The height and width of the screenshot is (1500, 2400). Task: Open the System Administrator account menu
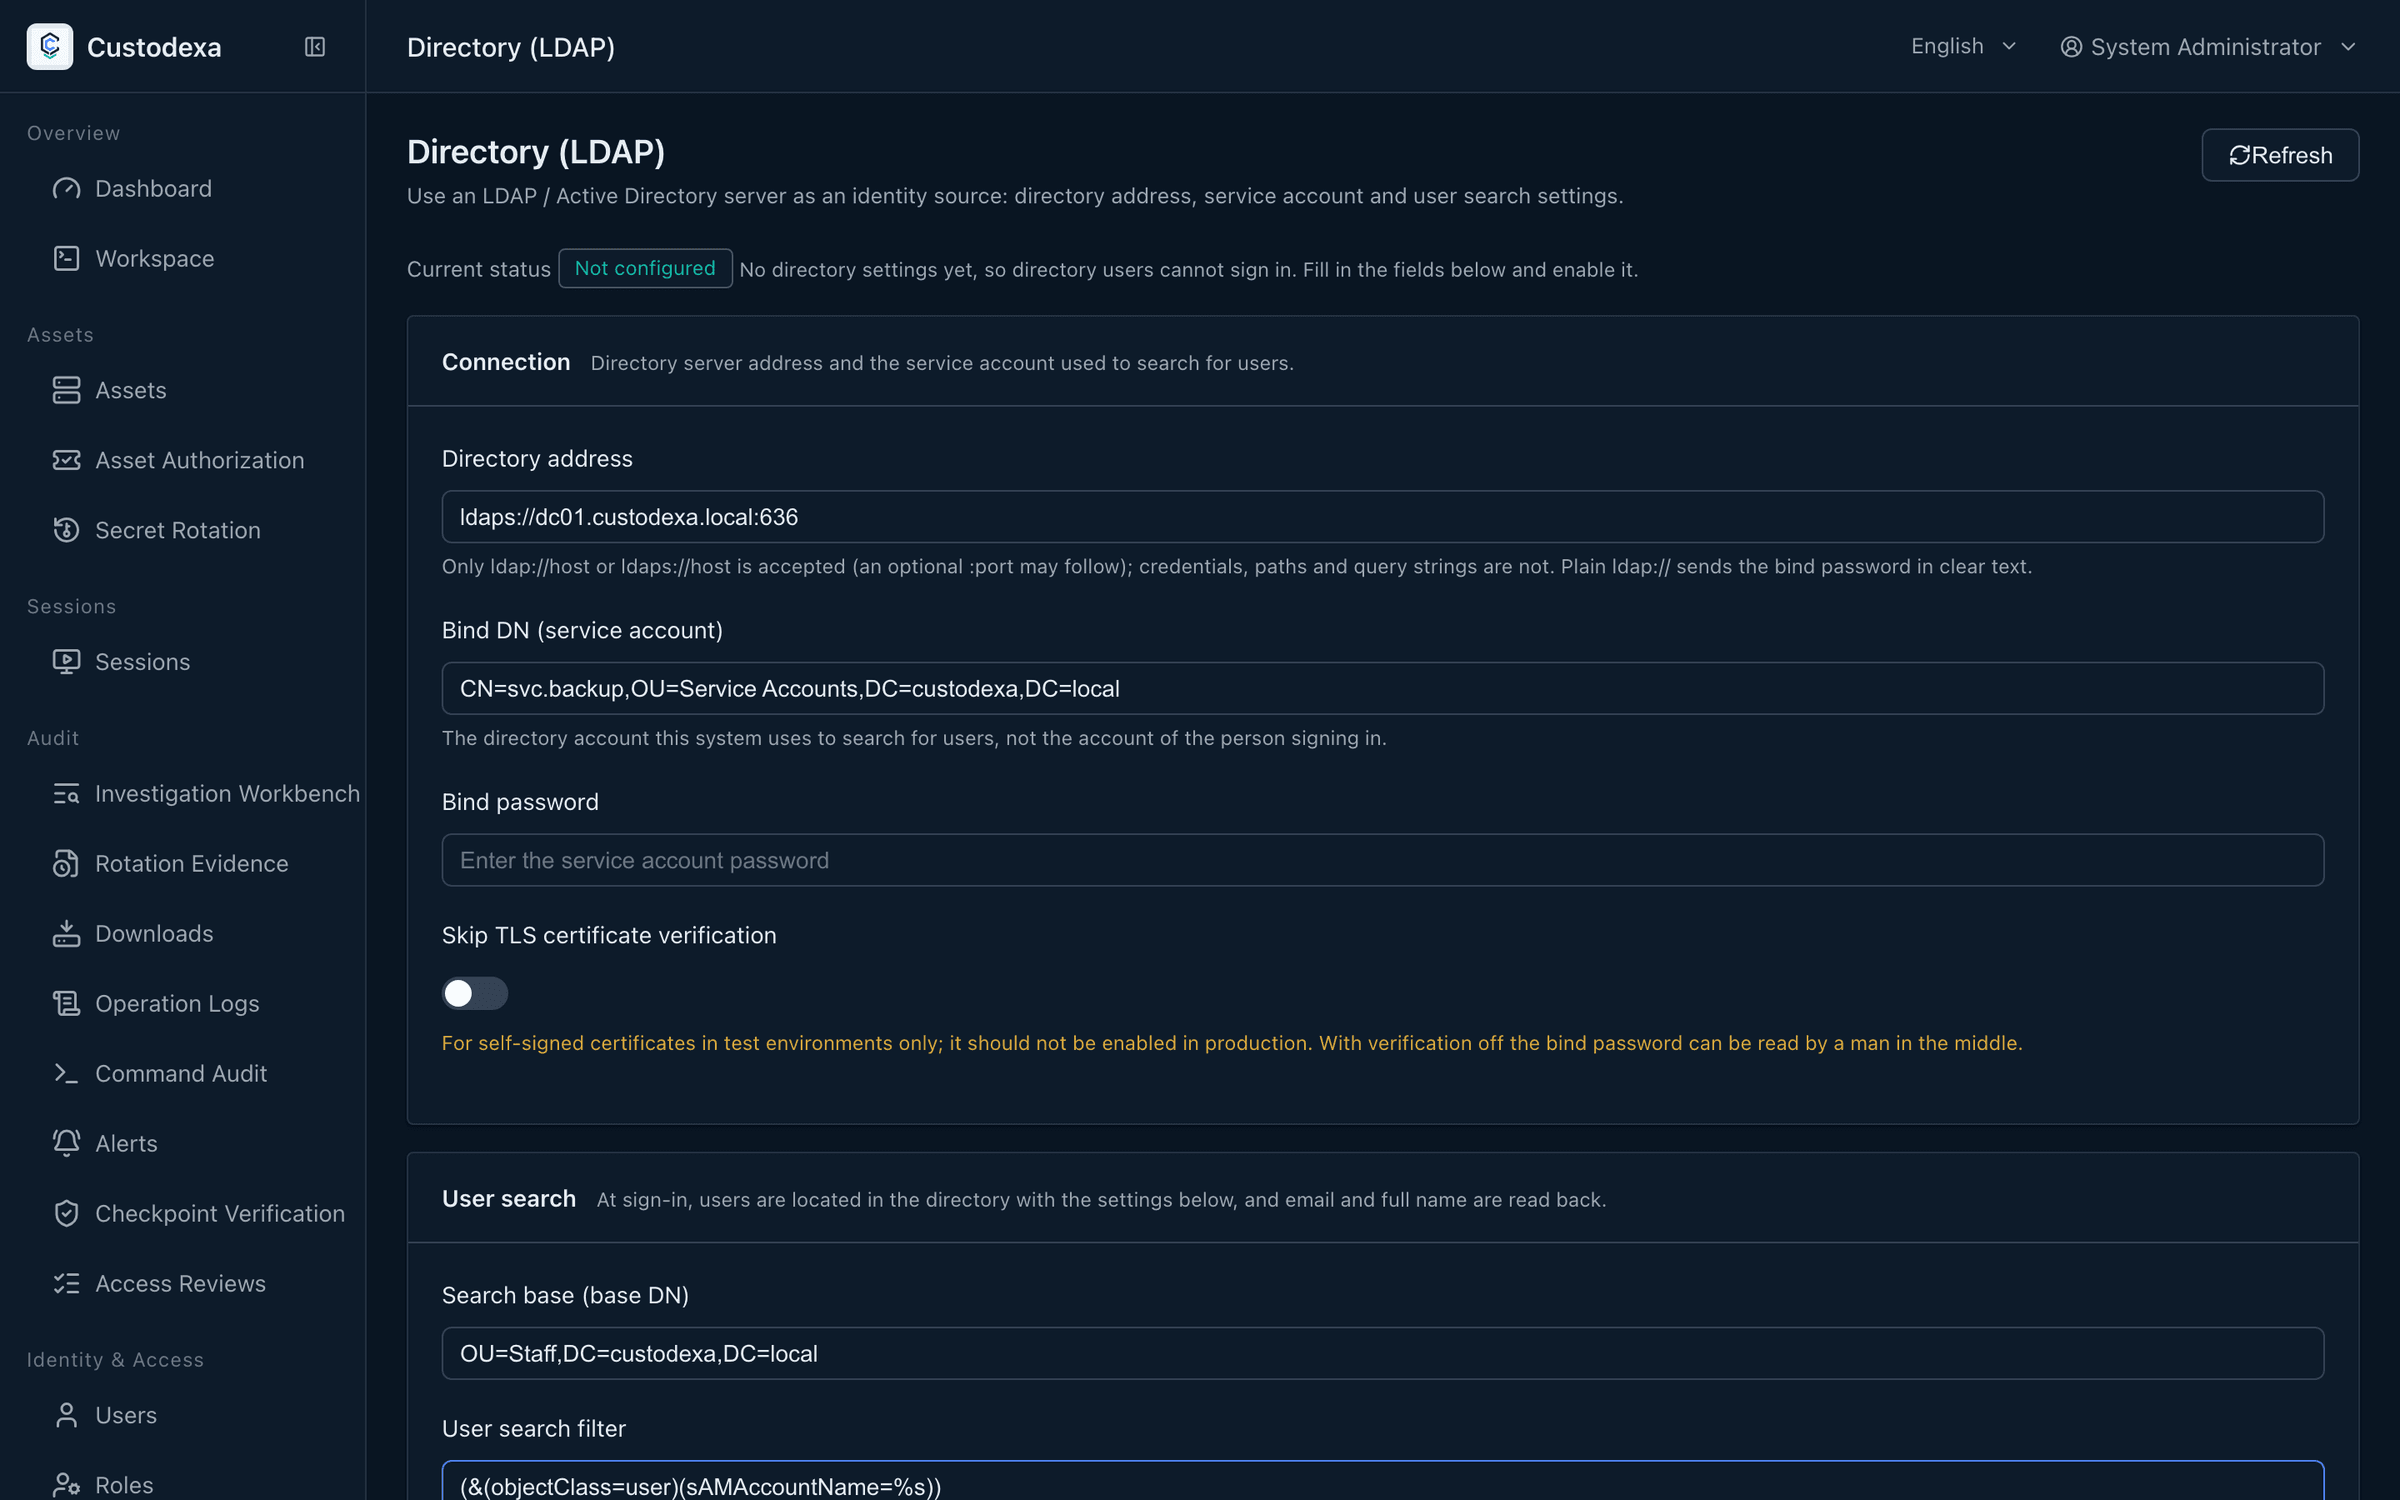coord(2208,47)
